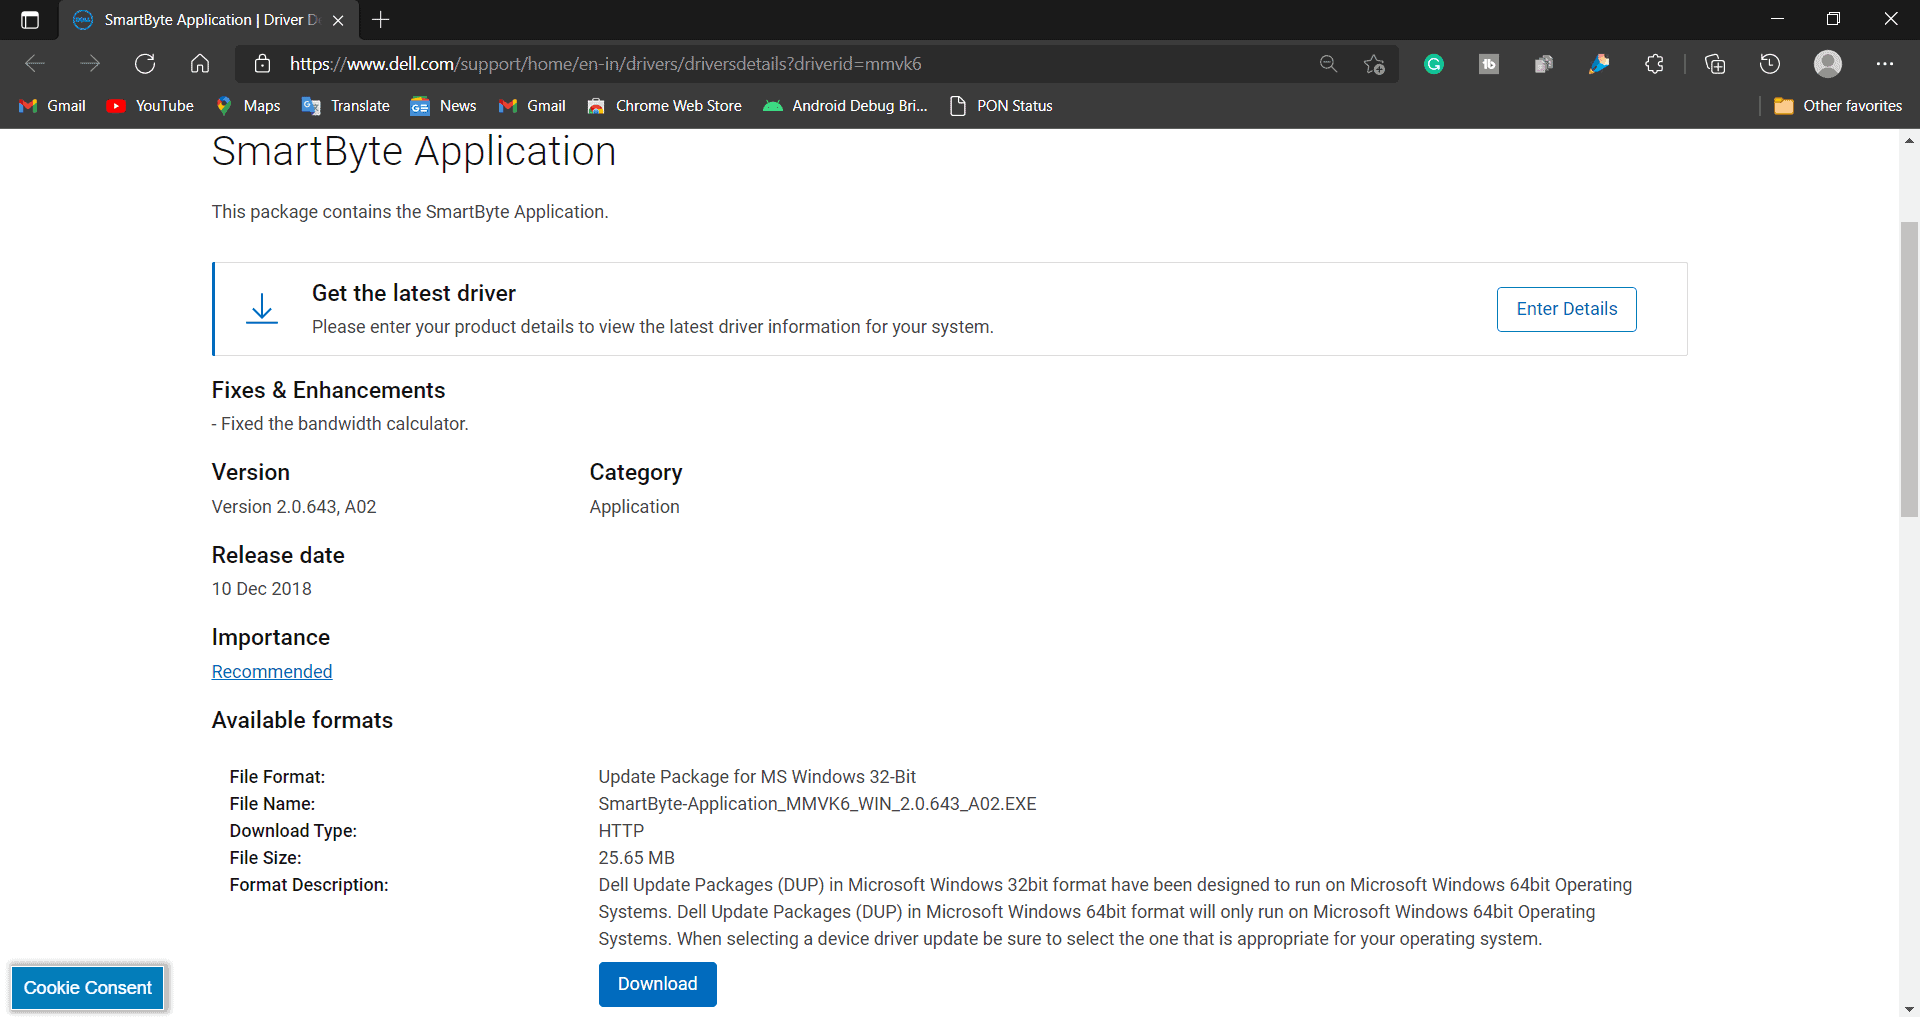Image resolution: width=1920 pixels, height=1017 pixels.
Task: Click the zoom magnifier icon in address bar
Action: pos(1328,63)
